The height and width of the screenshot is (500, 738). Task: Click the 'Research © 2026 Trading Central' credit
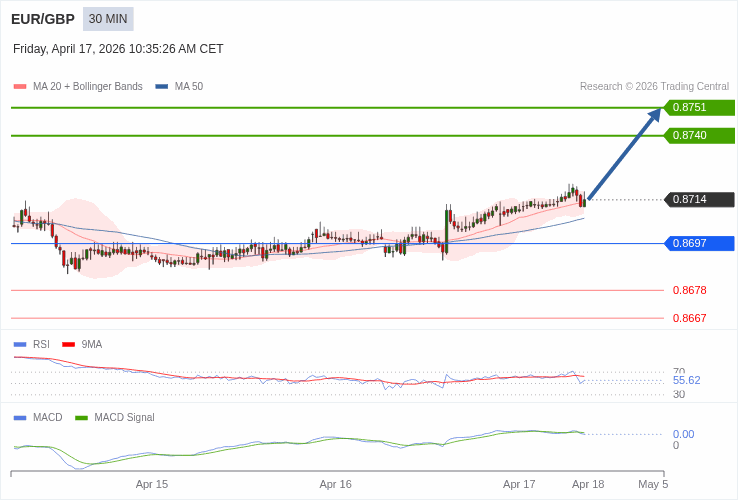(654, 87)
